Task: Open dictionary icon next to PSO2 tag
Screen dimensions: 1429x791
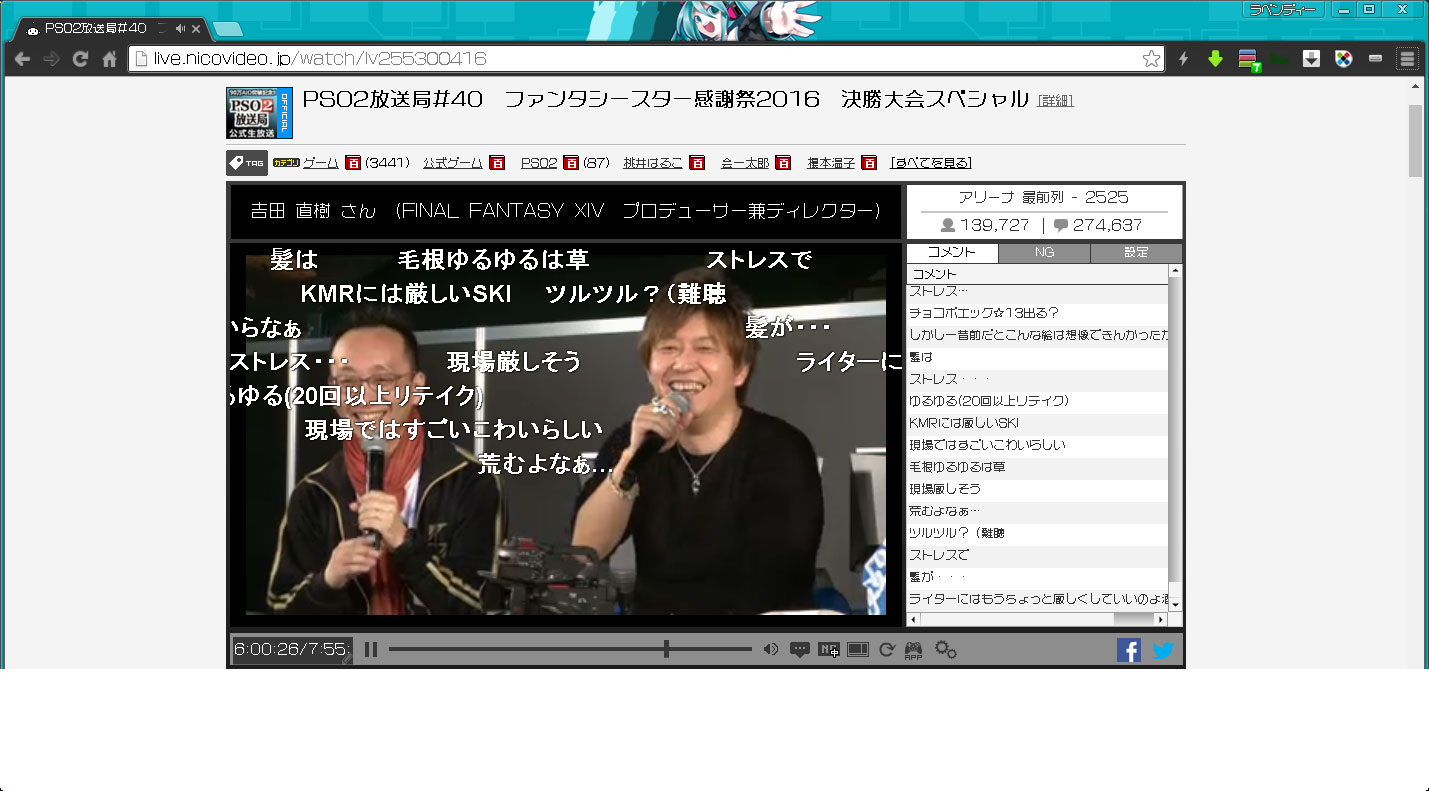Action: (x=571, y=163)
